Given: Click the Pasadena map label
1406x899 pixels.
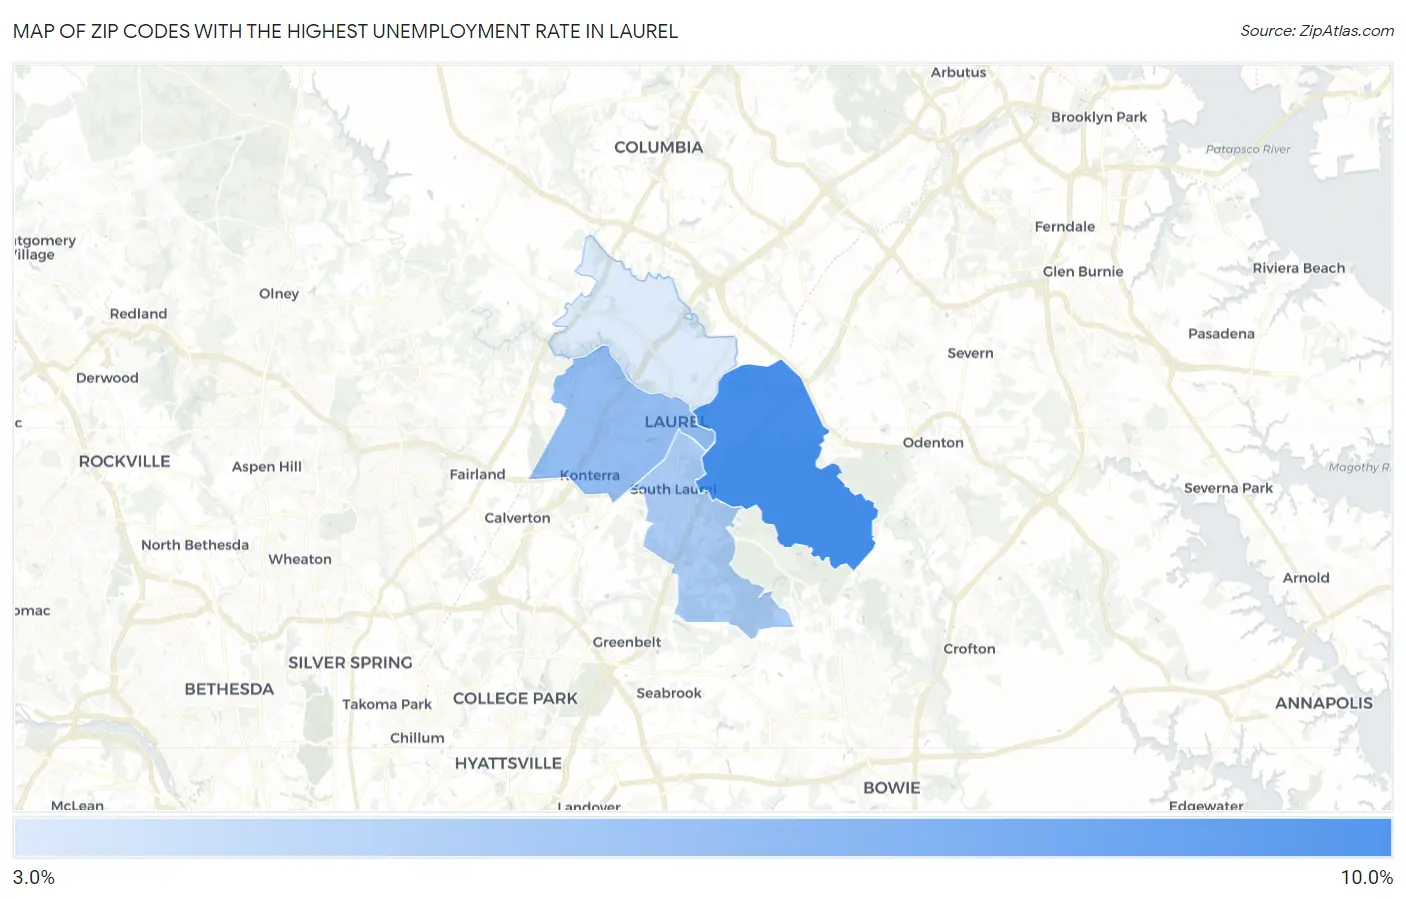Looking at the screenshot, I should 1221,333.
